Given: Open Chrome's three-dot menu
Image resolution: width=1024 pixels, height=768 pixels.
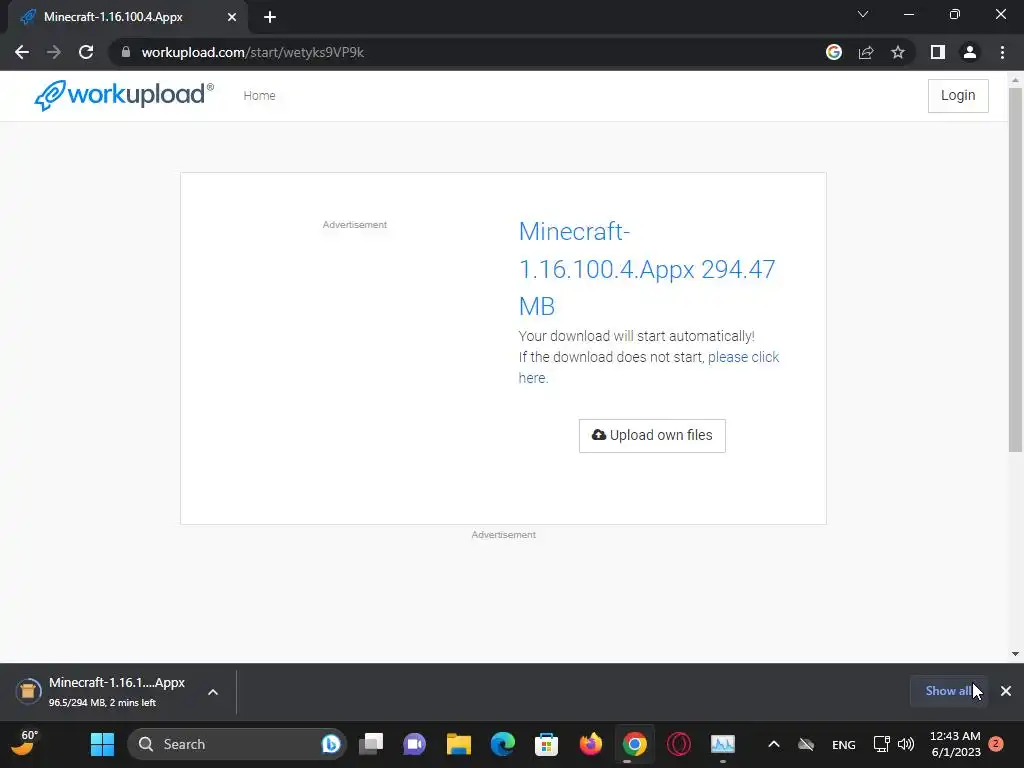Looking at the screenshot, I should click(x=1002, y=52).
